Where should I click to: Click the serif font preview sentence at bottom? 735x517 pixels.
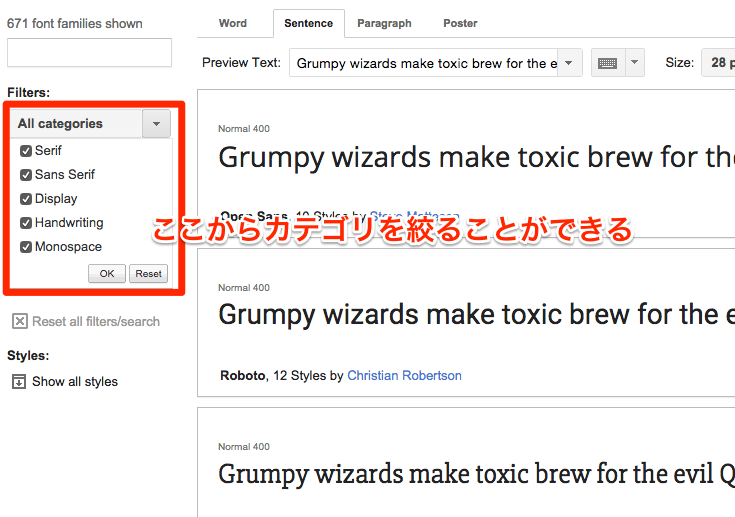click(x=477, y=474)
